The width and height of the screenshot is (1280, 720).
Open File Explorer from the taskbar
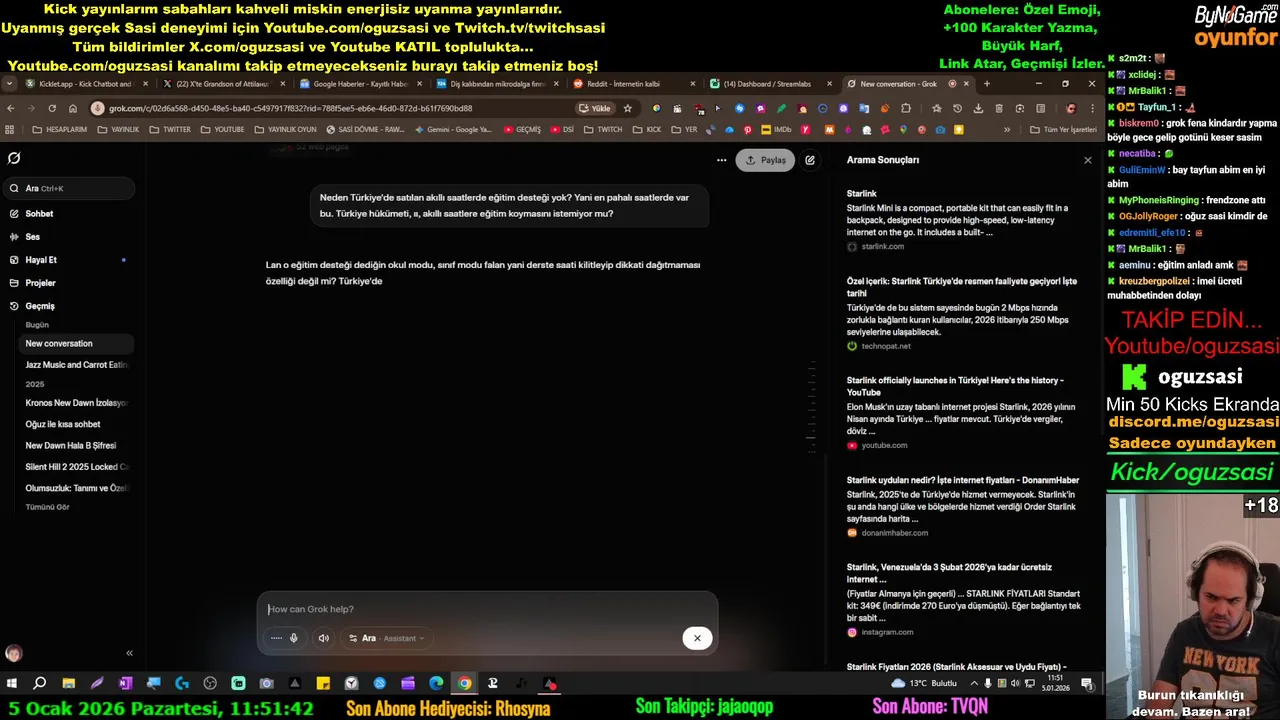tap(68, 684)
